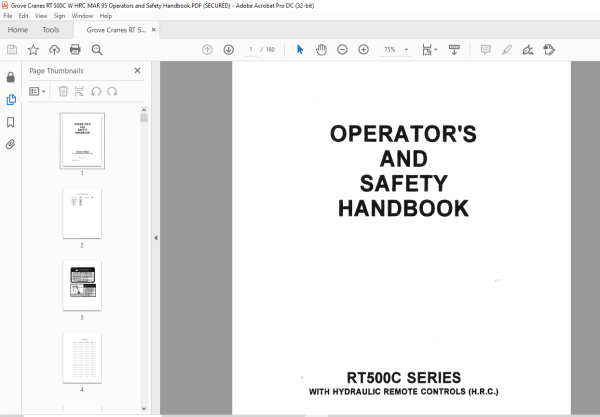
Task: Toggle the Page Thumbnails panel icon
Action: coord(11,99)
